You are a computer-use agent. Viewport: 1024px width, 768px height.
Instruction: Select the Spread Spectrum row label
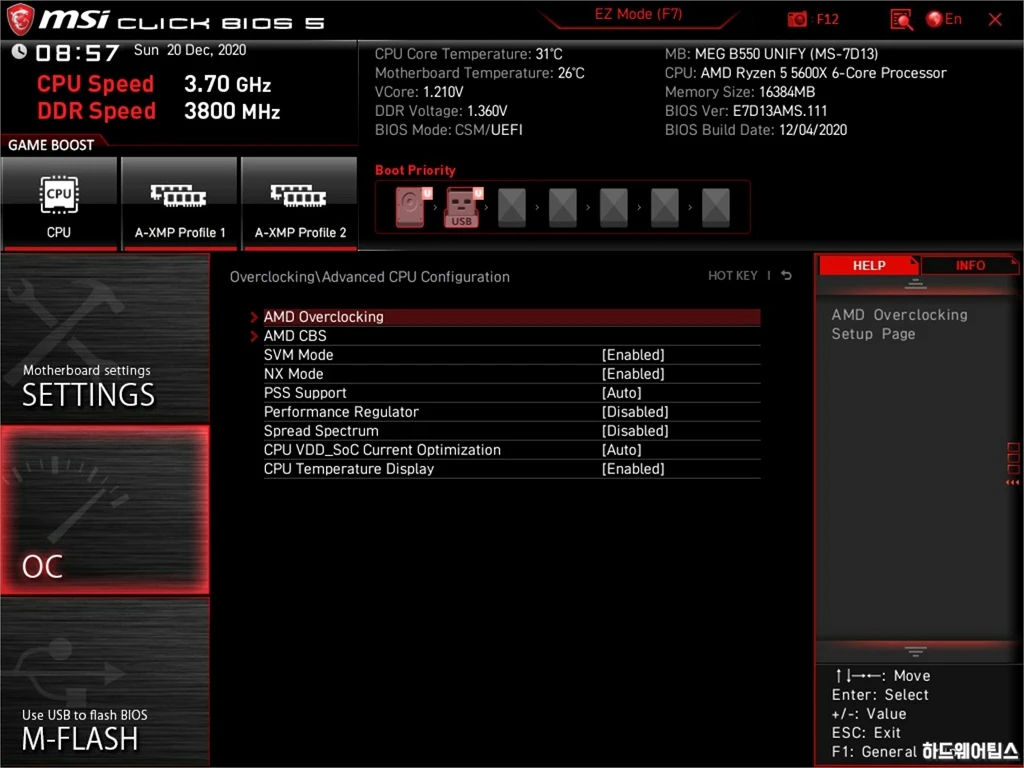[321, 430]
